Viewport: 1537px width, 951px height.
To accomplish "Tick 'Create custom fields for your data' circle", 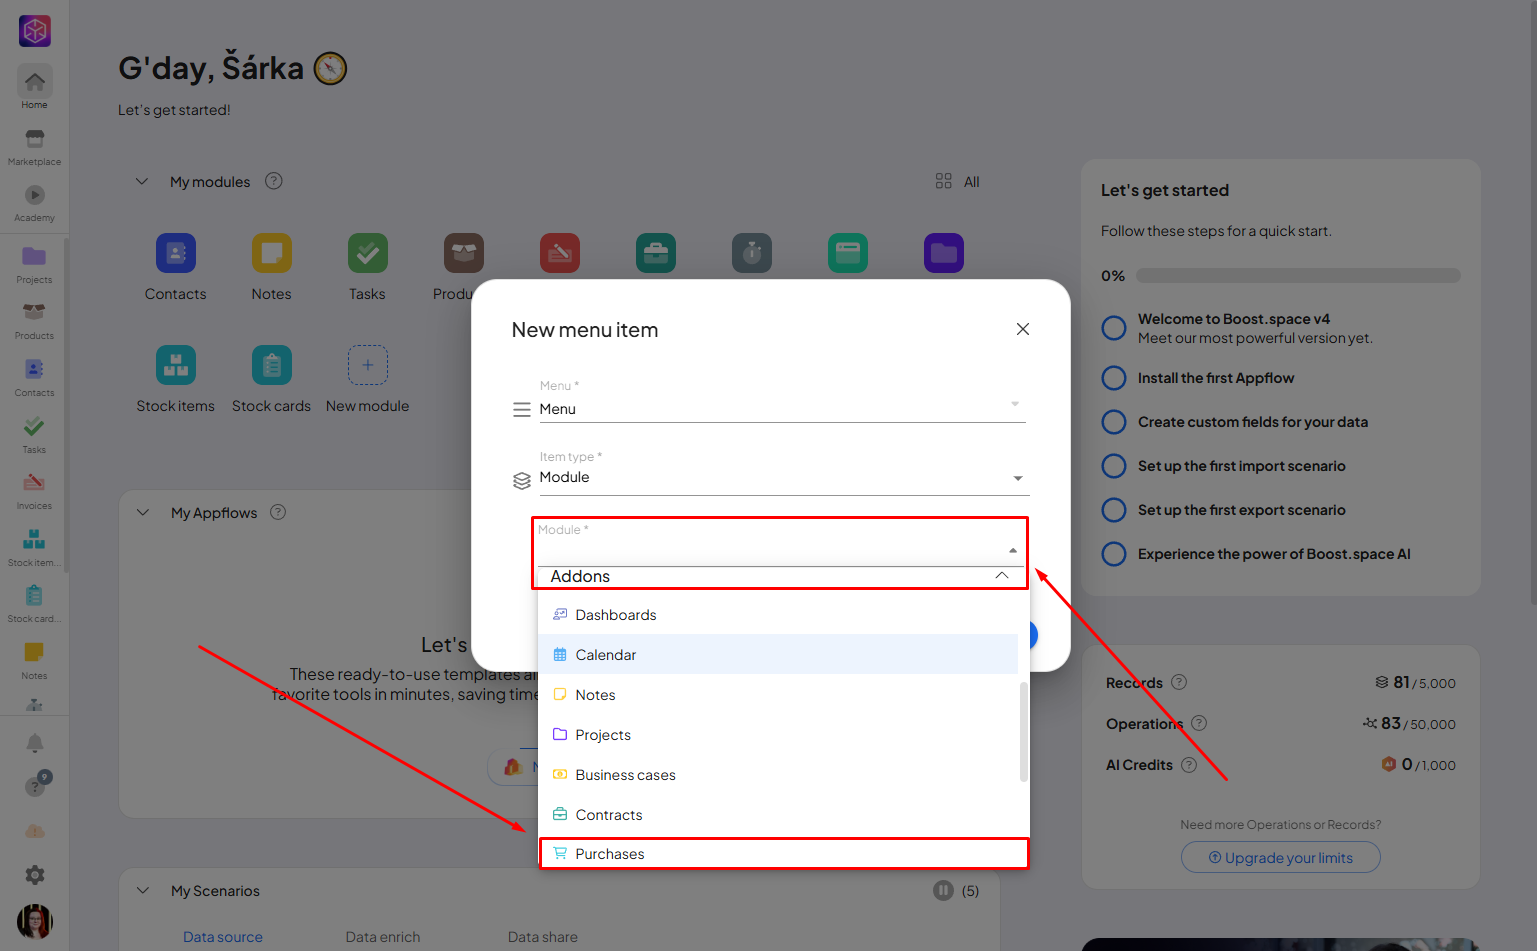I will coord(1113,422).
